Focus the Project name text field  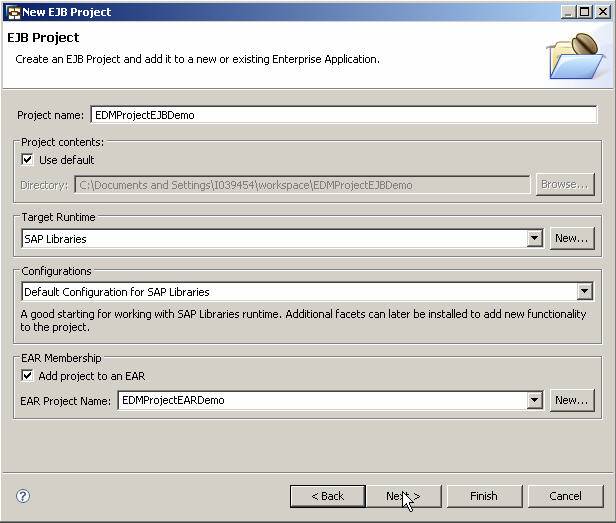click(342, 115)
